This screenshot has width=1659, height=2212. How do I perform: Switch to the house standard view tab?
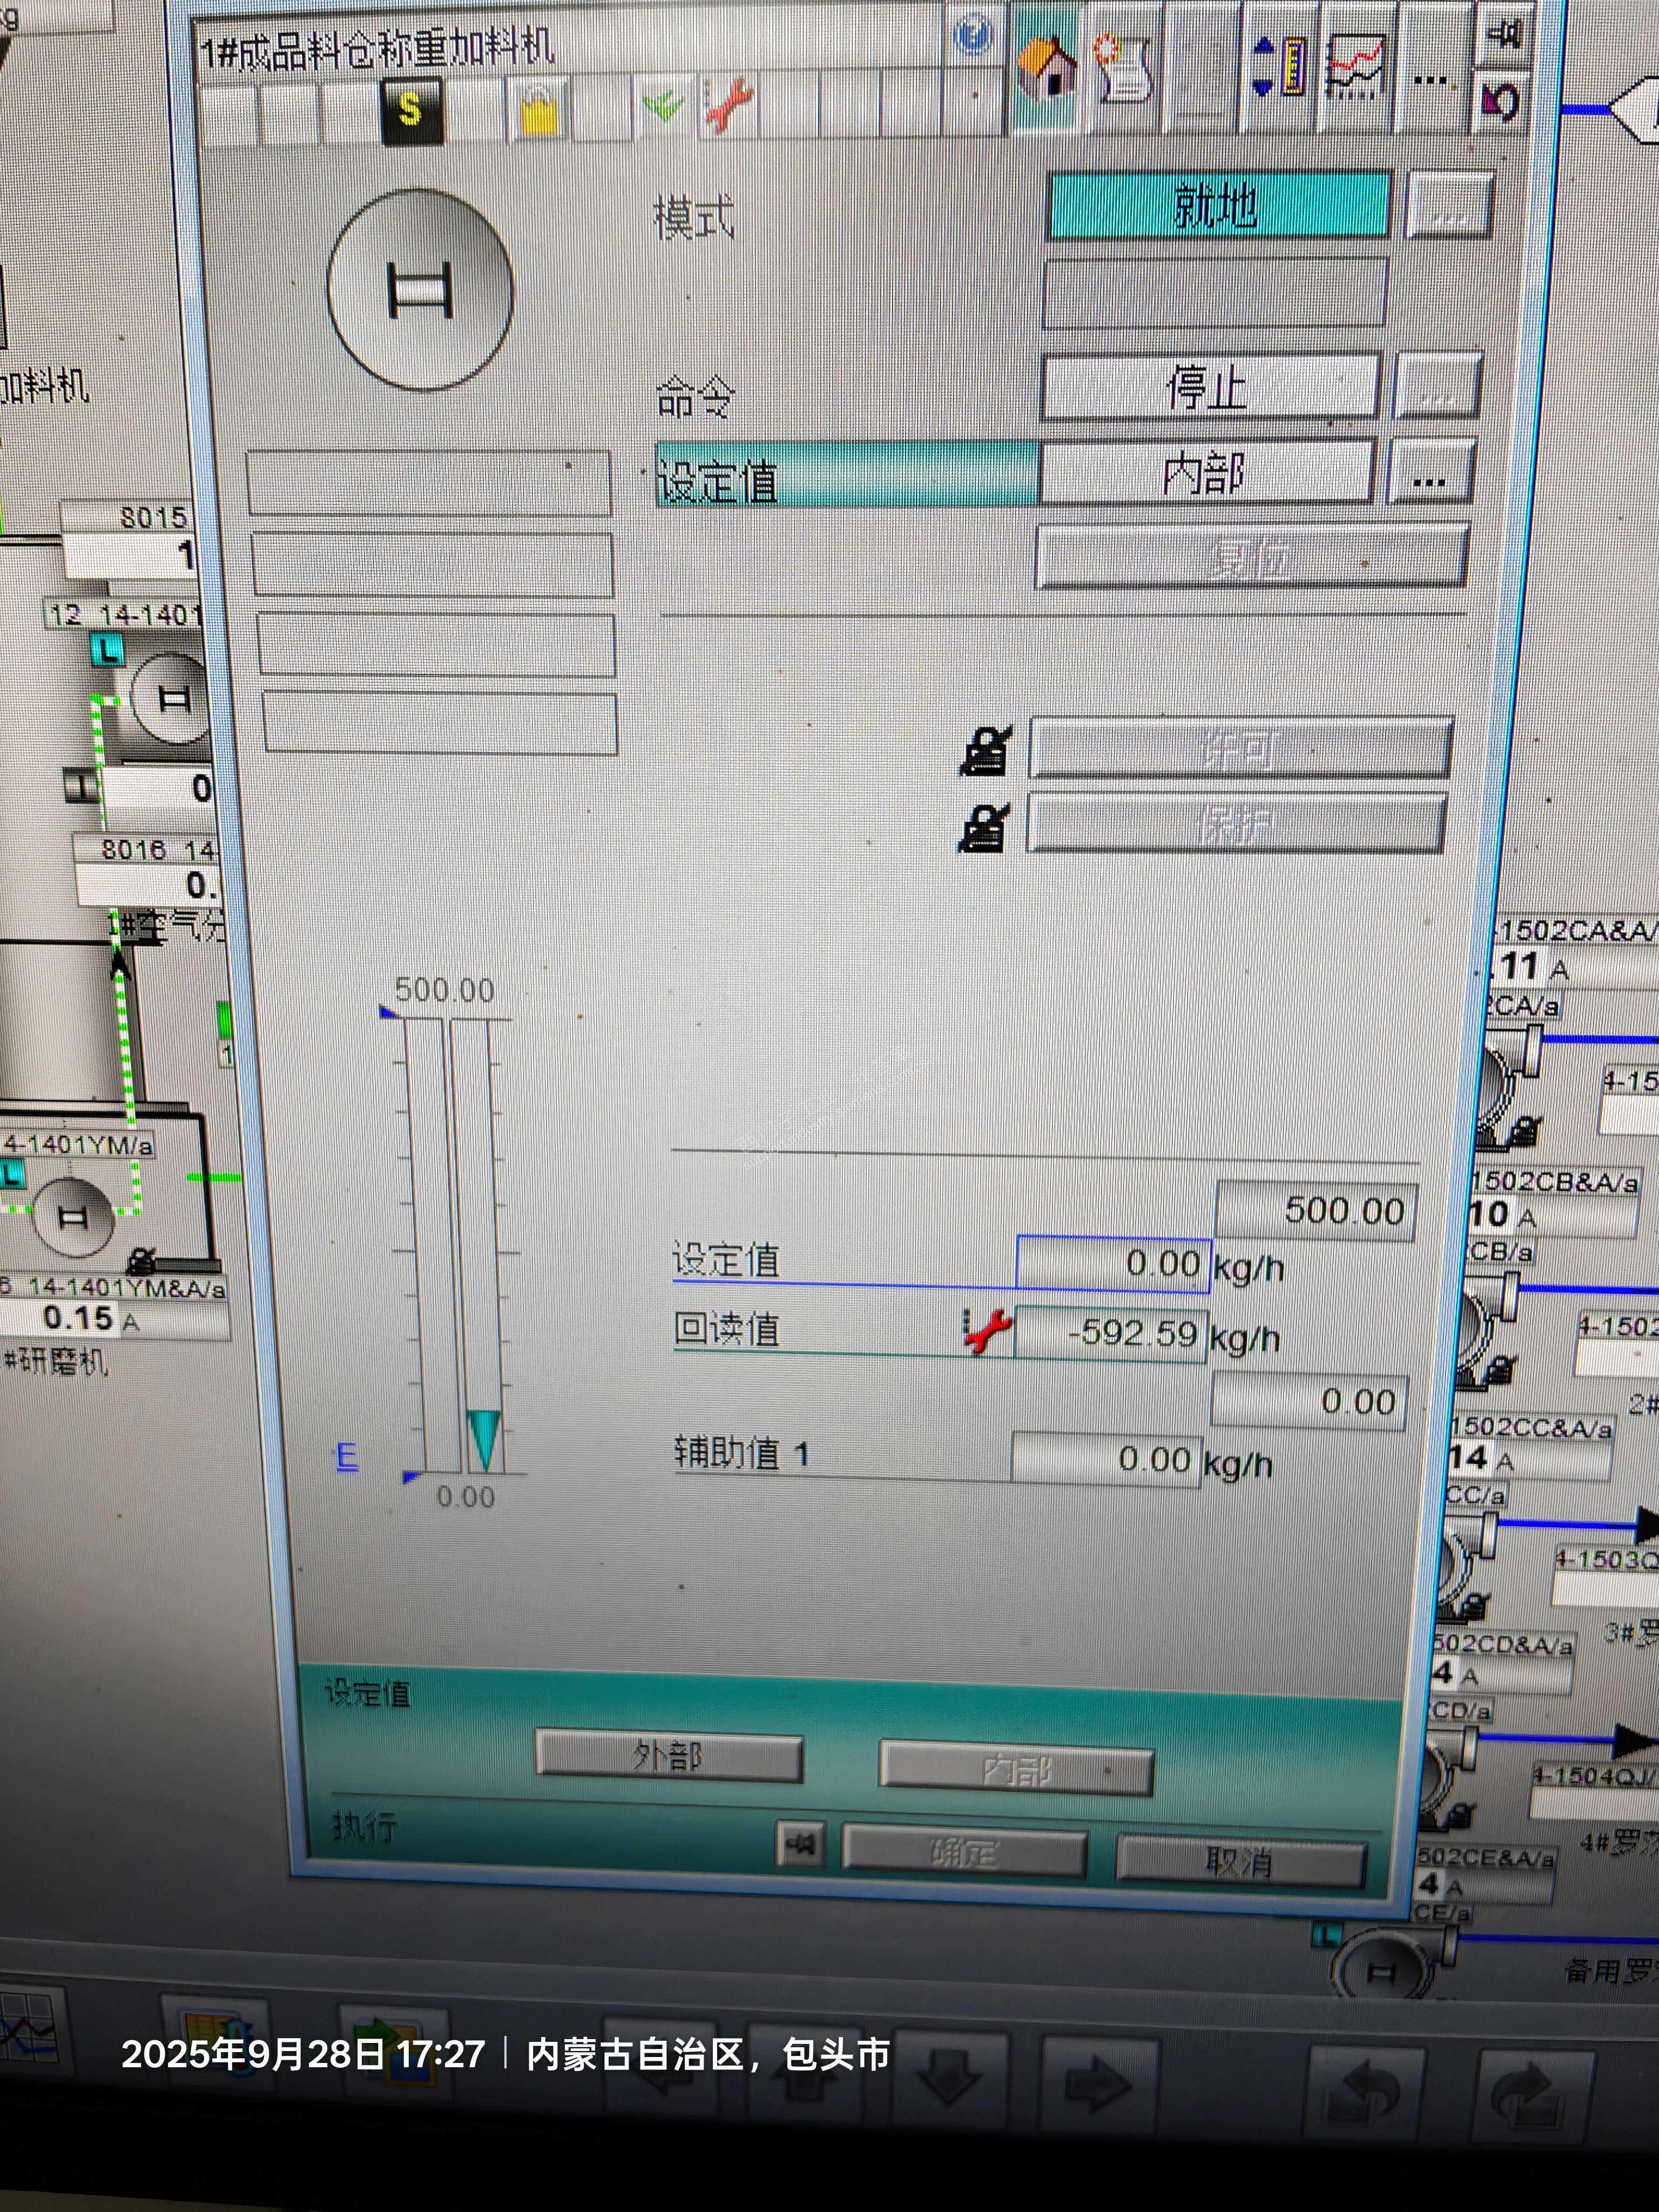point(1045,68)
